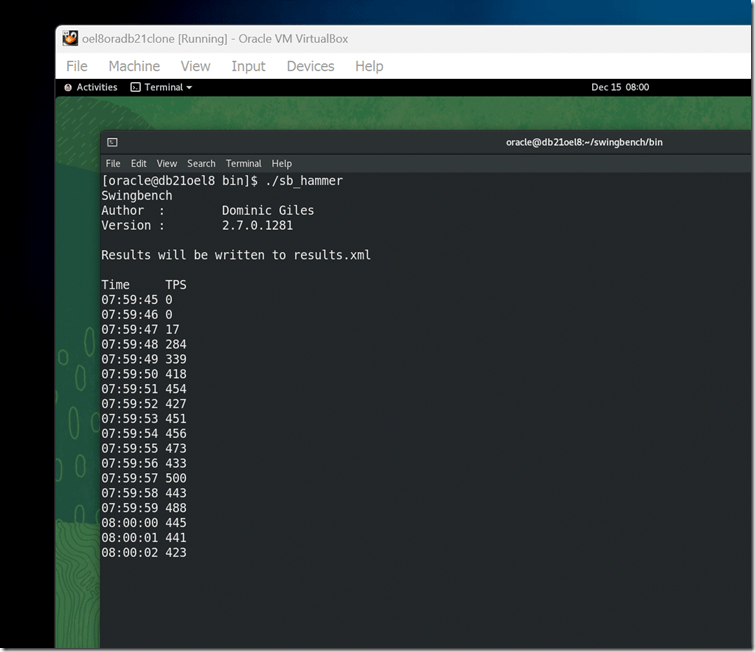Open the VirtualBox View menu

[195, 66]
